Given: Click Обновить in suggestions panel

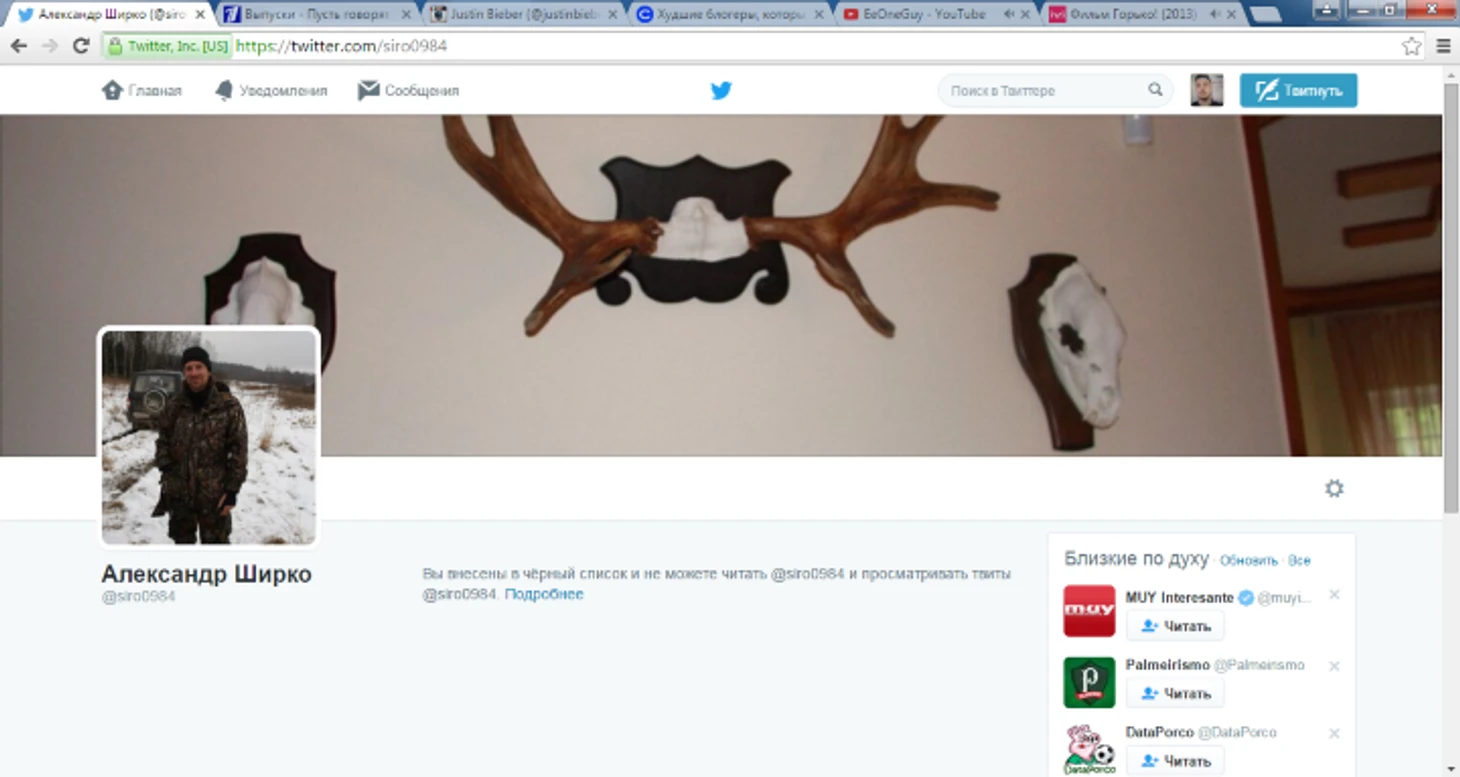Looking at the screenshot, I should [1248, 561].
